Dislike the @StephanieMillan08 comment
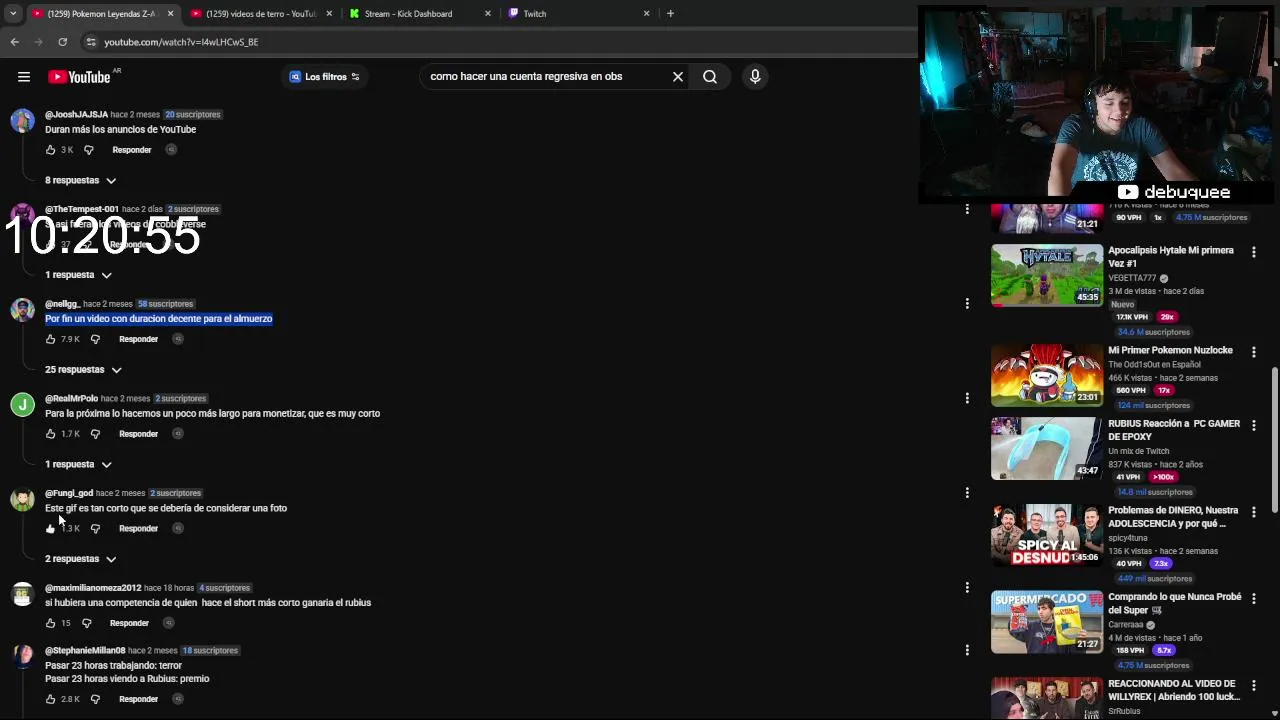The width and height of the screenshot is (1280, 720). (x=95, y=699)
